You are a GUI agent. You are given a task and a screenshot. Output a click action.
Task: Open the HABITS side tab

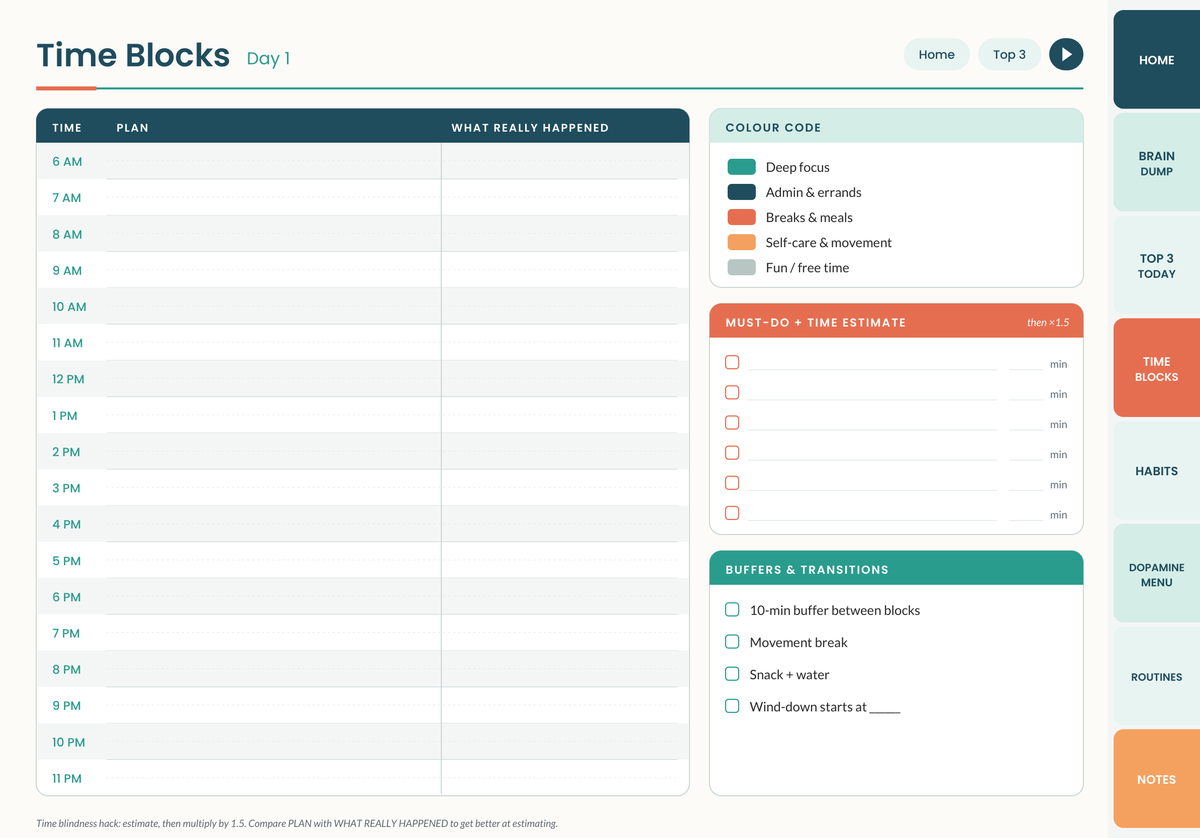pos(1156,471)
